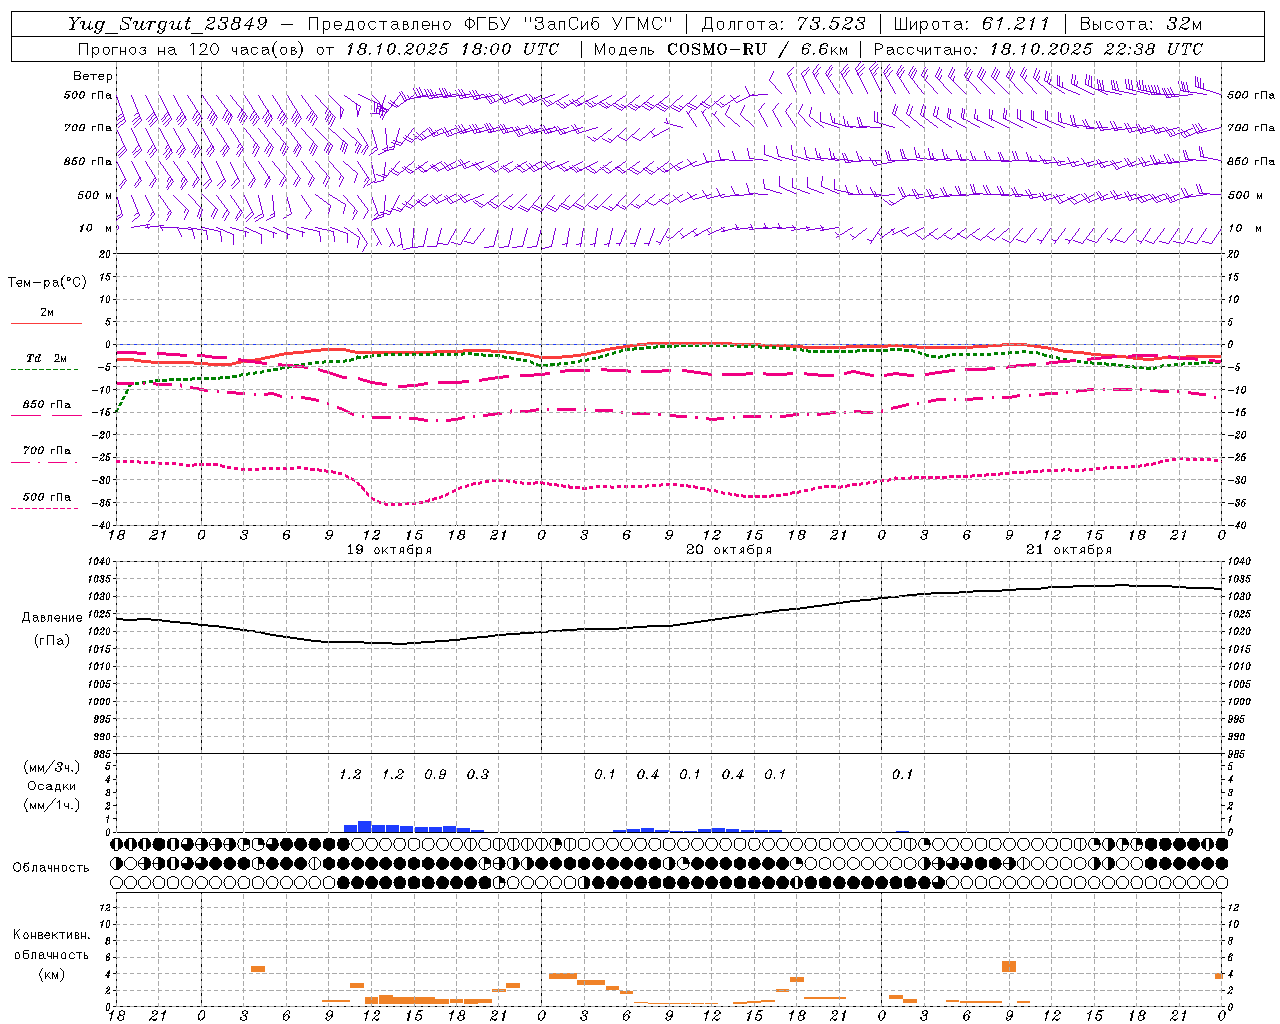Image resolution: width=1280 pixels, height=1024 pixels.
Task: Click the Ветер panel label
Action: tap(93, 76)
